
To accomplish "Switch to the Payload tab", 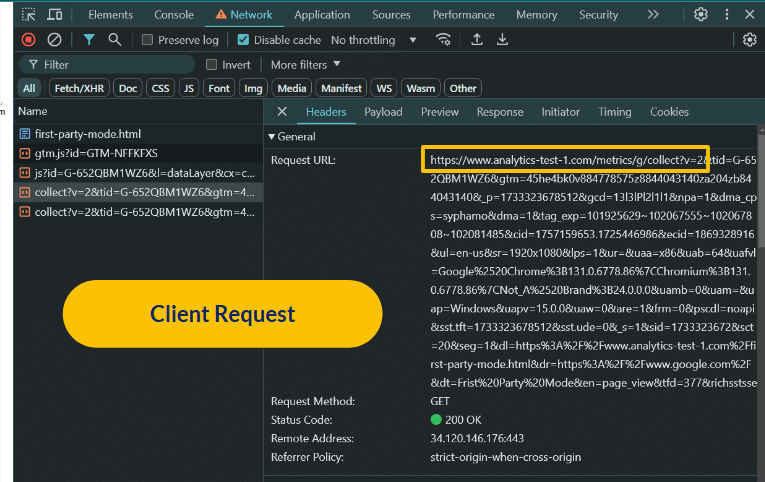I will pos(383,112).
